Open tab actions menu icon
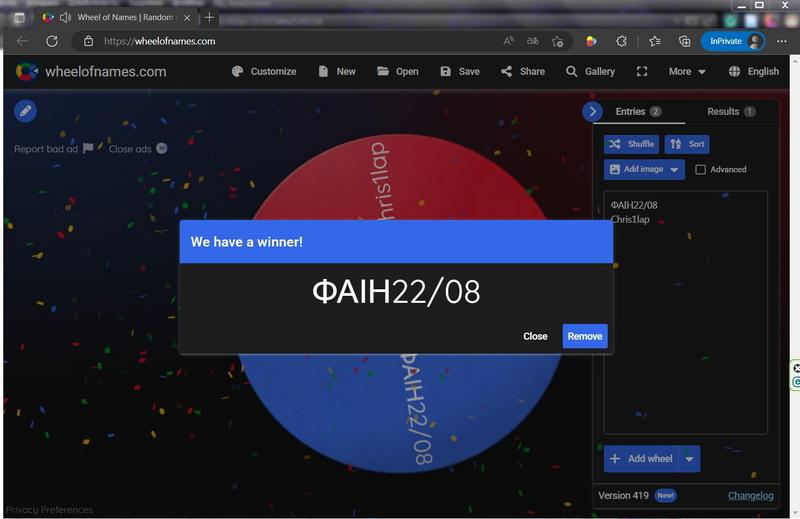The width and height of the screenshot is (800, 519). click(19, 18)
